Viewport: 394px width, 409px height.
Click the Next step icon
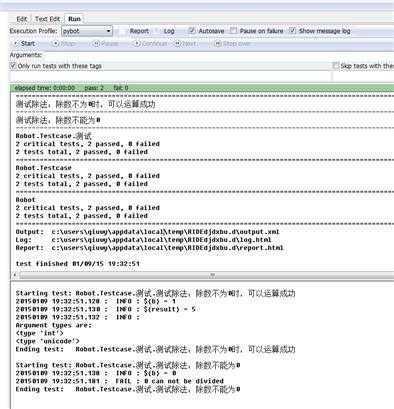click(178, 44)
